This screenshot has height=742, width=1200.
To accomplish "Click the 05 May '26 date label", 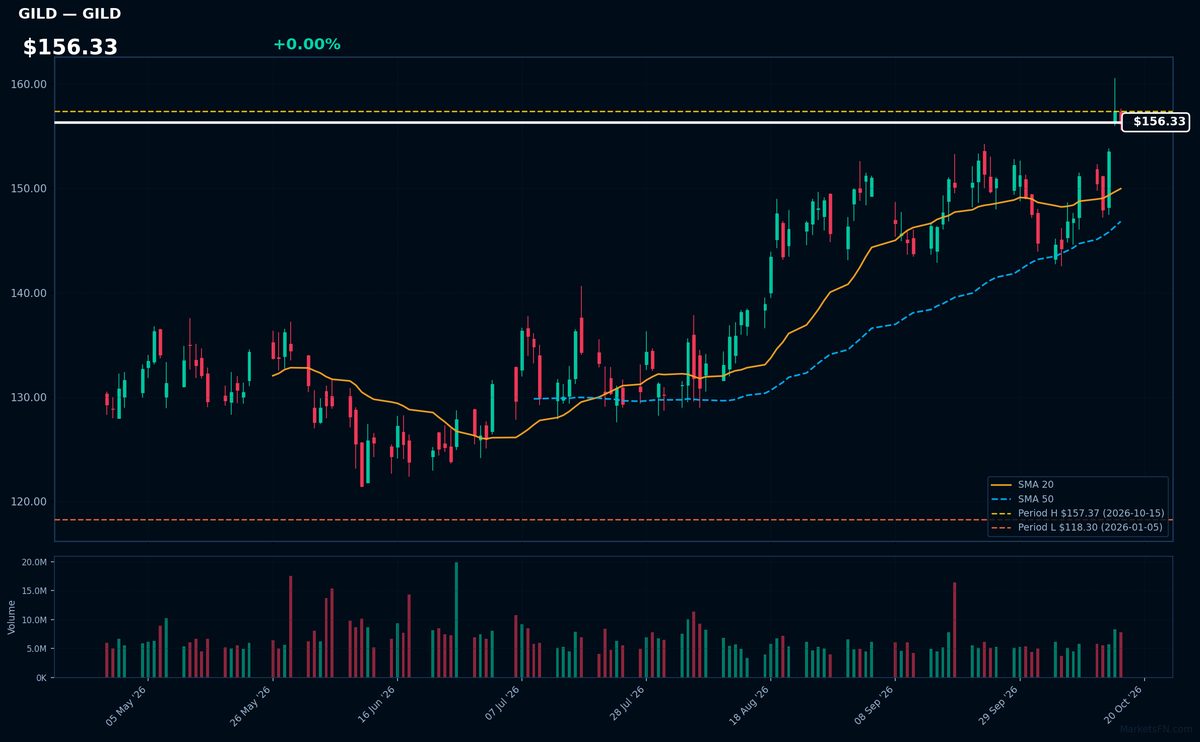I will tap(125, 705).
